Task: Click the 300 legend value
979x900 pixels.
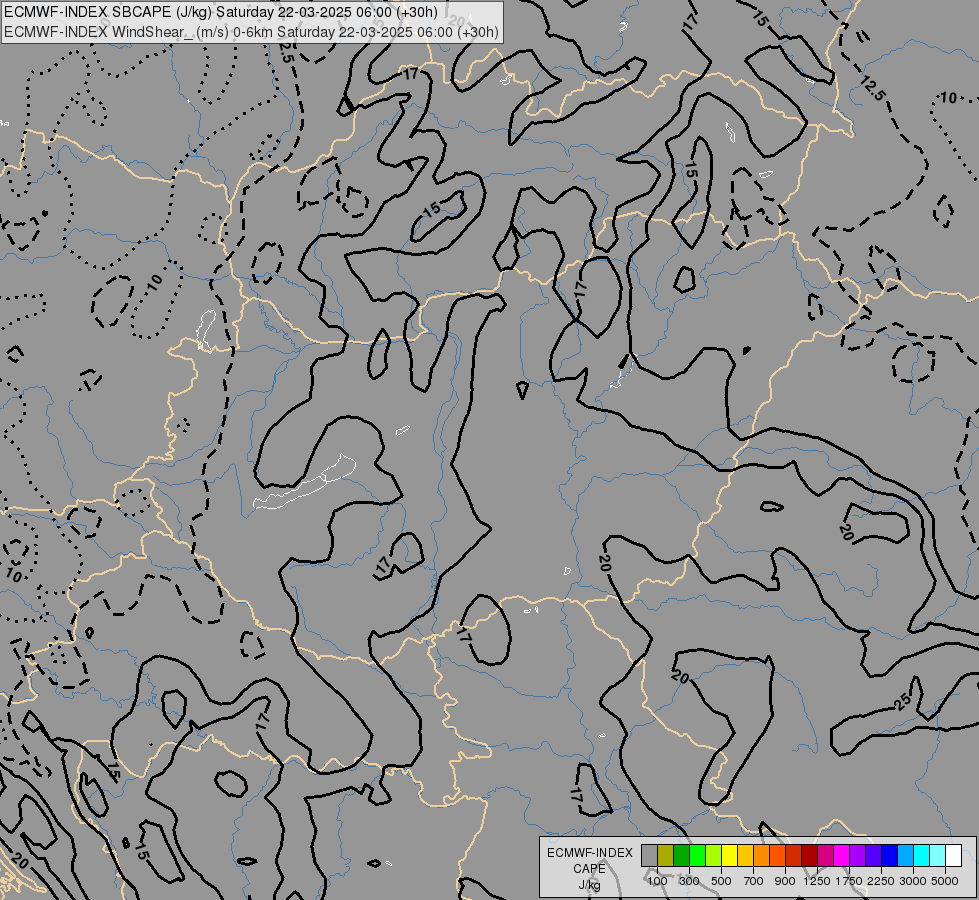Action: click(x=689, y=881)
